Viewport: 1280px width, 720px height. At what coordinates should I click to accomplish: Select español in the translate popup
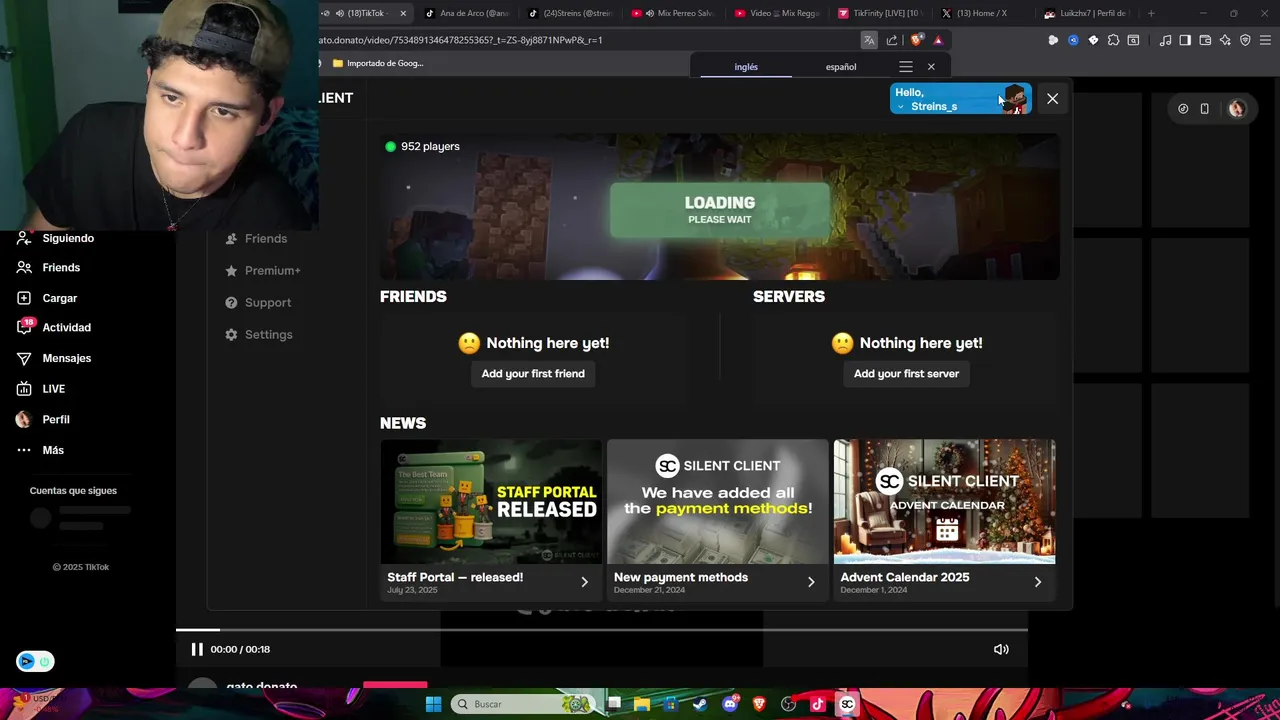(x=841, y=67)
